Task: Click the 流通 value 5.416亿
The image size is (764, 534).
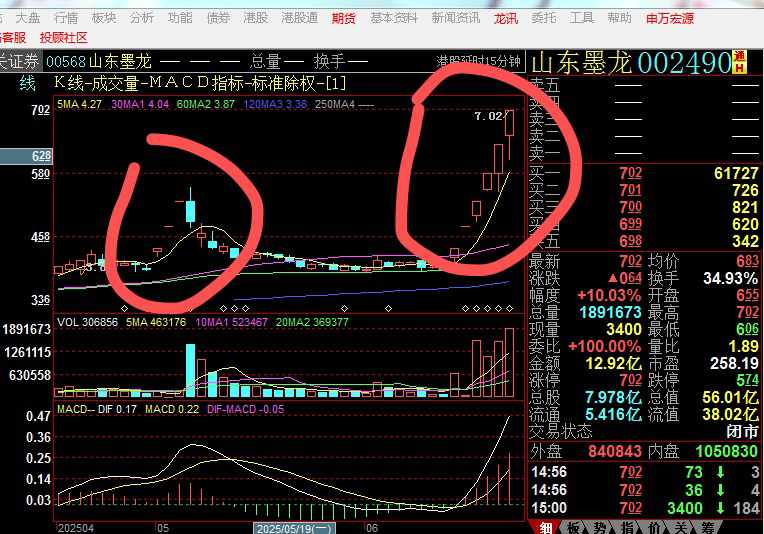Action: [613, 415]
